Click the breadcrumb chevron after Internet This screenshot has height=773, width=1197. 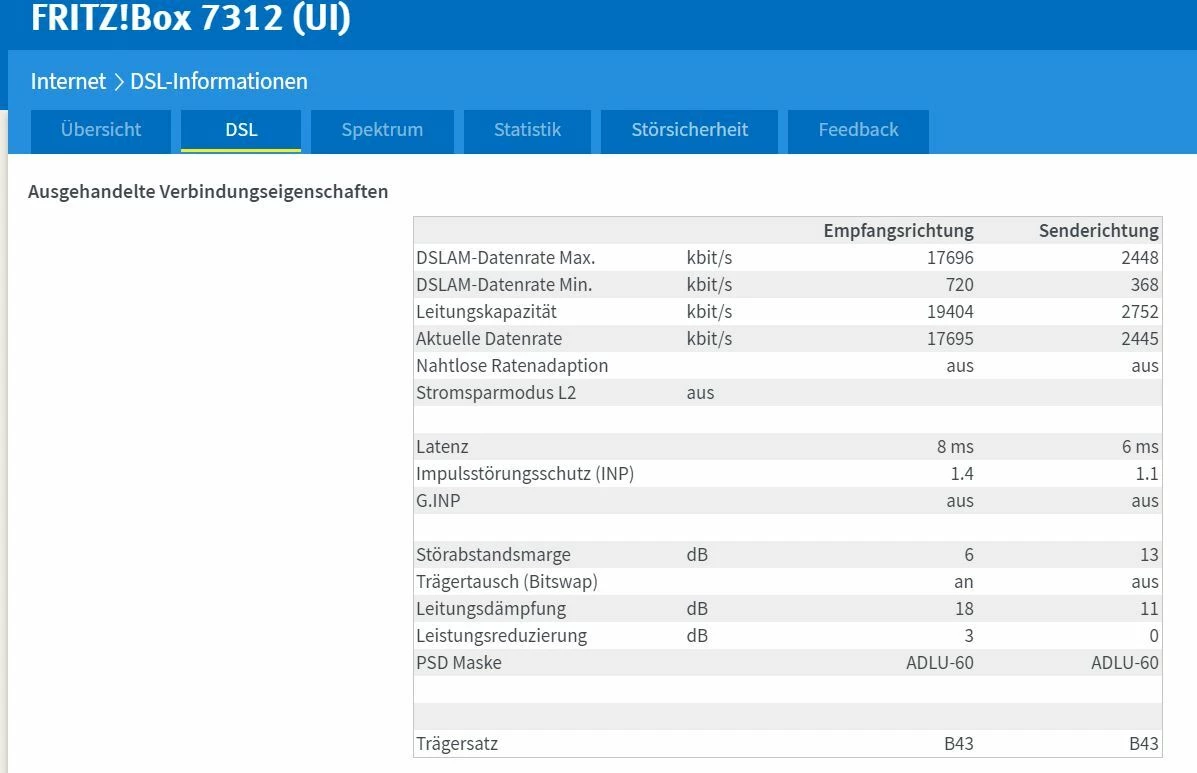pos(118,82)
